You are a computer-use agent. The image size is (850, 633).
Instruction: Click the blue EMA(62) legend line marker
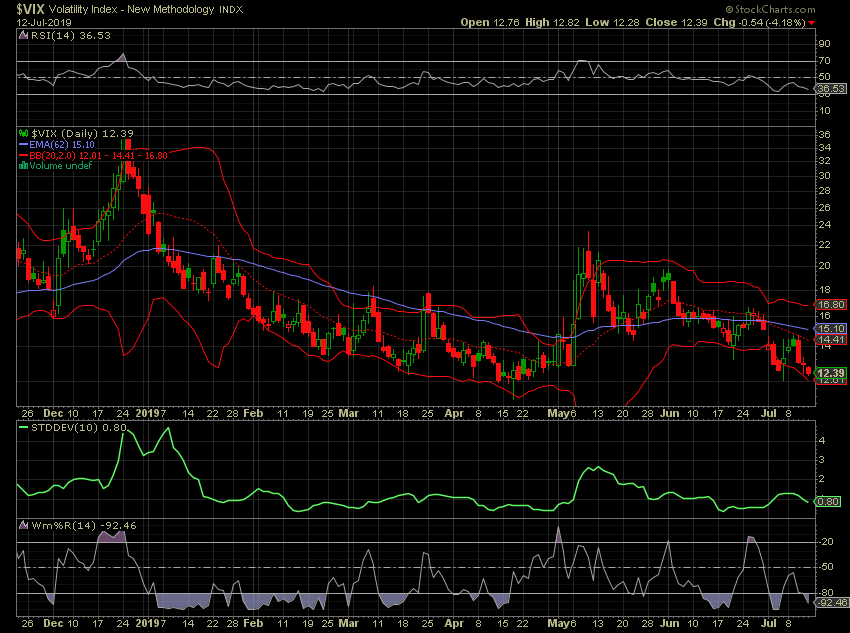[23, 145]
